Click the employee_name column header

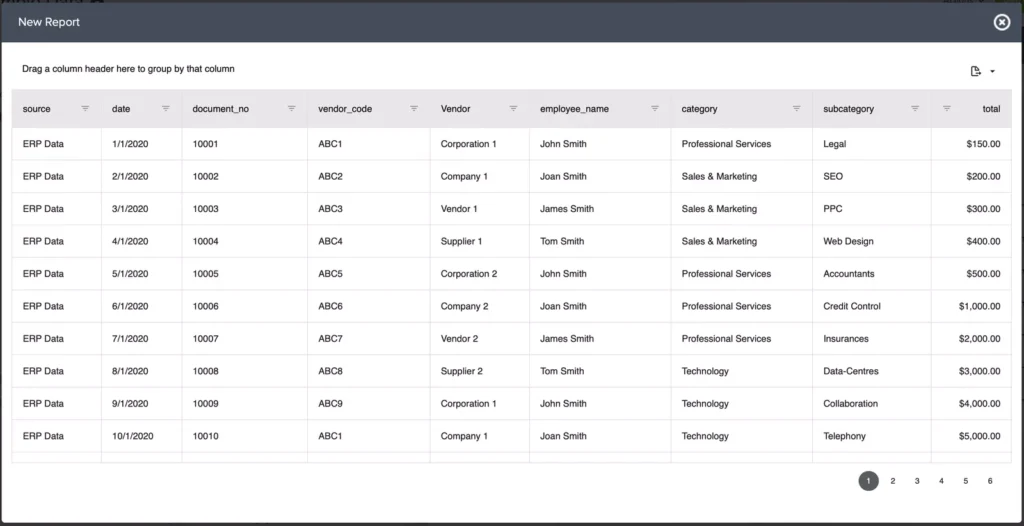pos(574,109)
